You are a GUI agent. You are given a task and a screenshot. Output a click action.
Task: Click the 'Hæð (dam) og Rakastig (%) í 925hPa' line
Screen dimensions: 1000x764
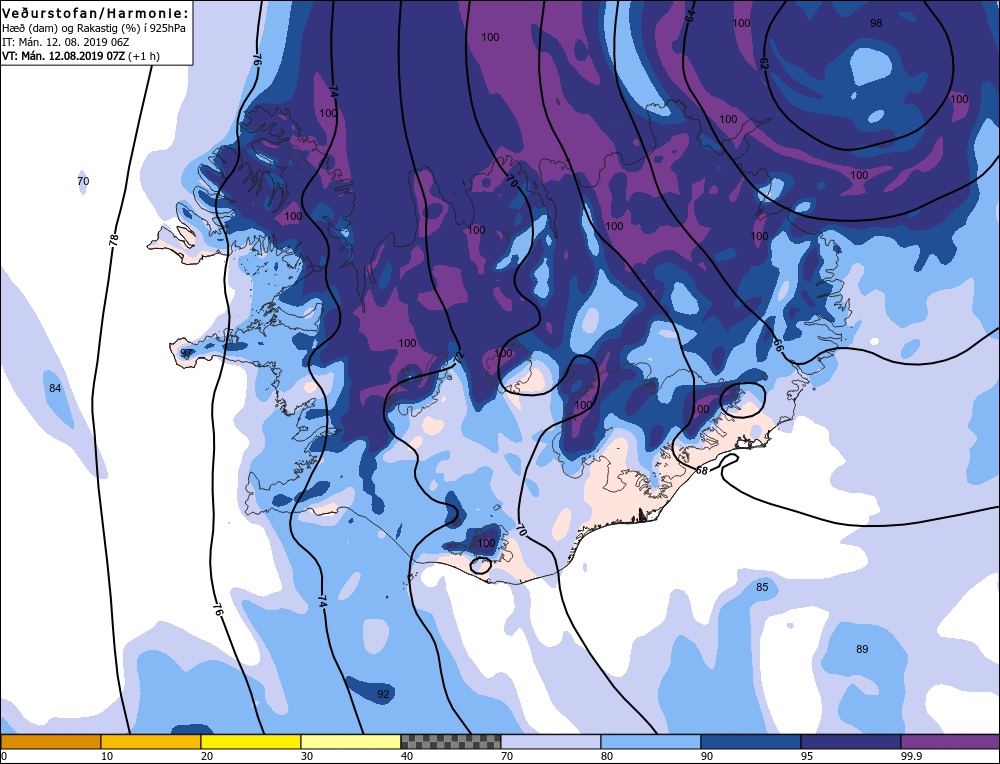pos(94,29)
